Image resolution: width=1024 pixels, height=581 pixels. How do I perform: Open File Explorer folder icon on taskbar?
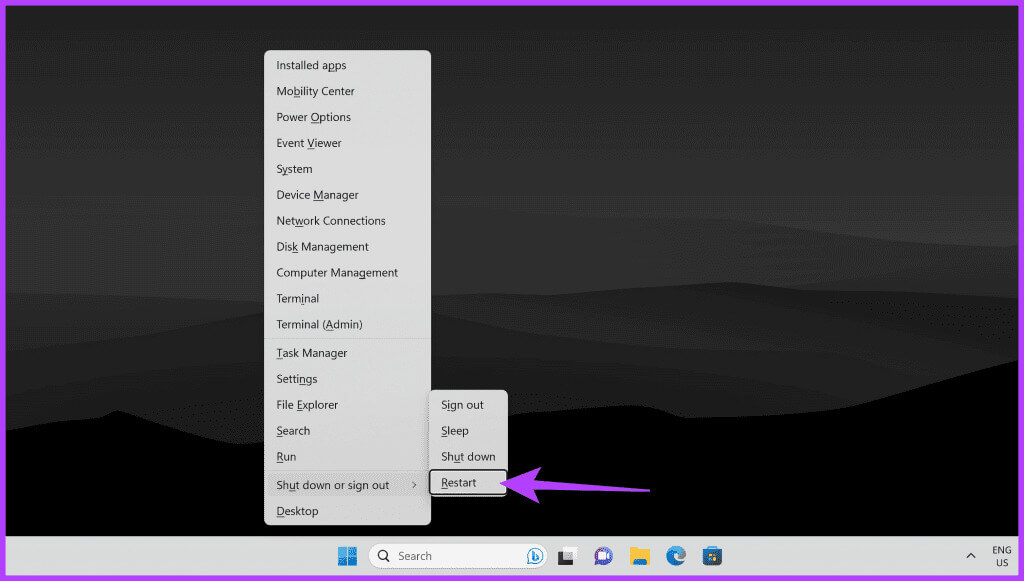point(640,556)
